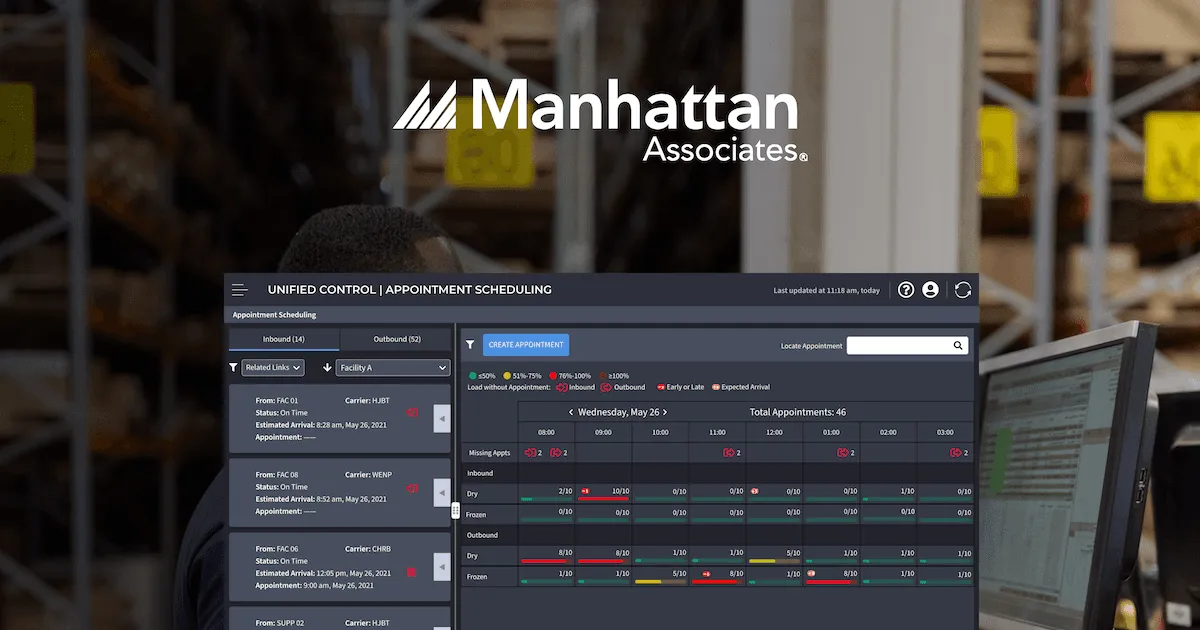
Task: Click the Missing Appts row label
Action: click(x=489, y=454)
